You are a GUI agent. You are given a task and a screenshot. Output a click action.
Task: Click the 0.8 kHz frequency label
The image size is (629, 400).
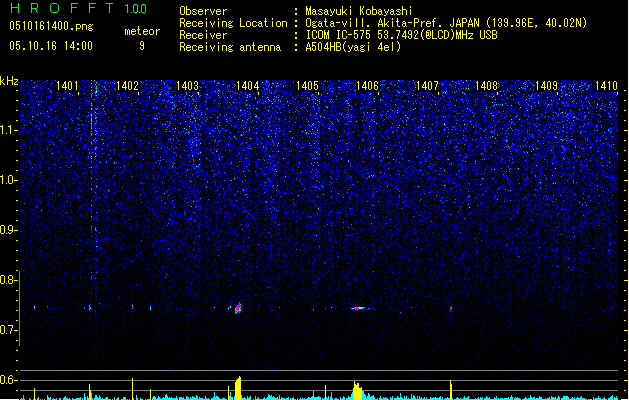8,280
